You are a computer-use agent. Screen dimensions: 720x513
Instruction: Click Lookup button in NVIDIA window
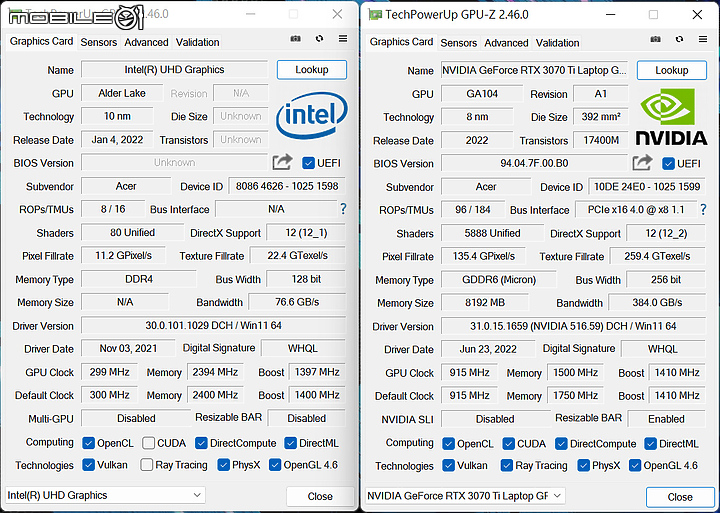click(x=672, y=70)
